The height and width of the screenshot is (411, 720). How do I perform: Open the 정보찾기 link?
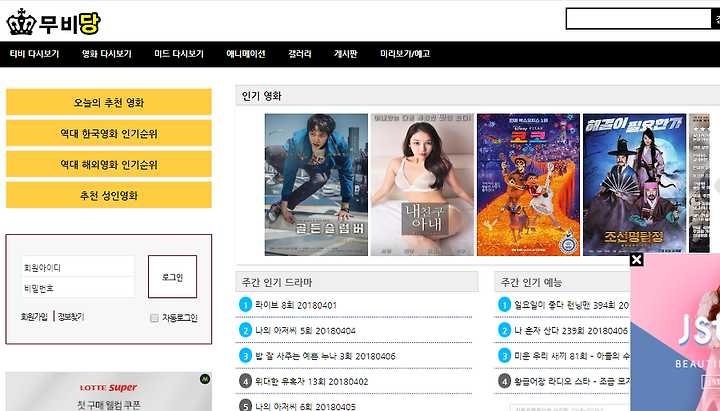[x=71, y=317]
